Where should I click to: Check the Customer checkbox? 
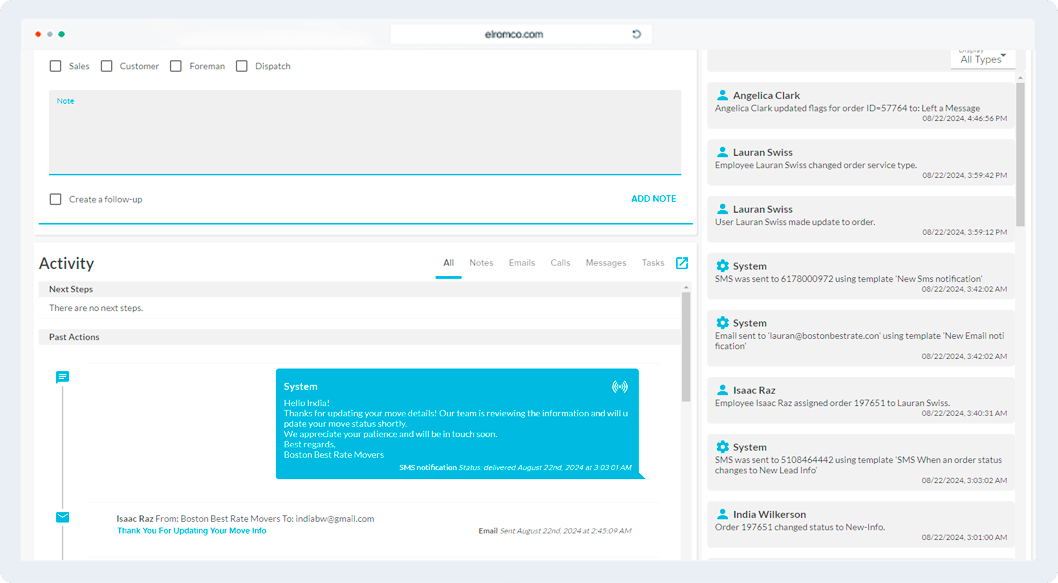tap(107, 66)
